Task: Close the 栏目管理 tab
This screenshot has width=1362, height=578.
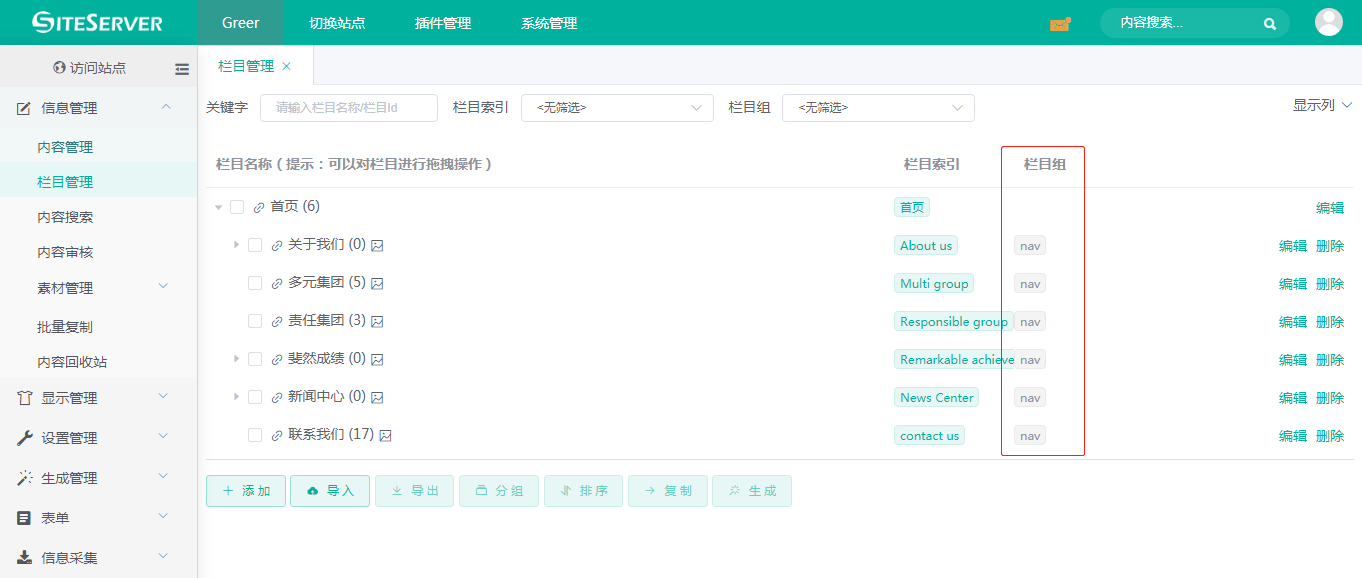Action: (x=286, y=66)
